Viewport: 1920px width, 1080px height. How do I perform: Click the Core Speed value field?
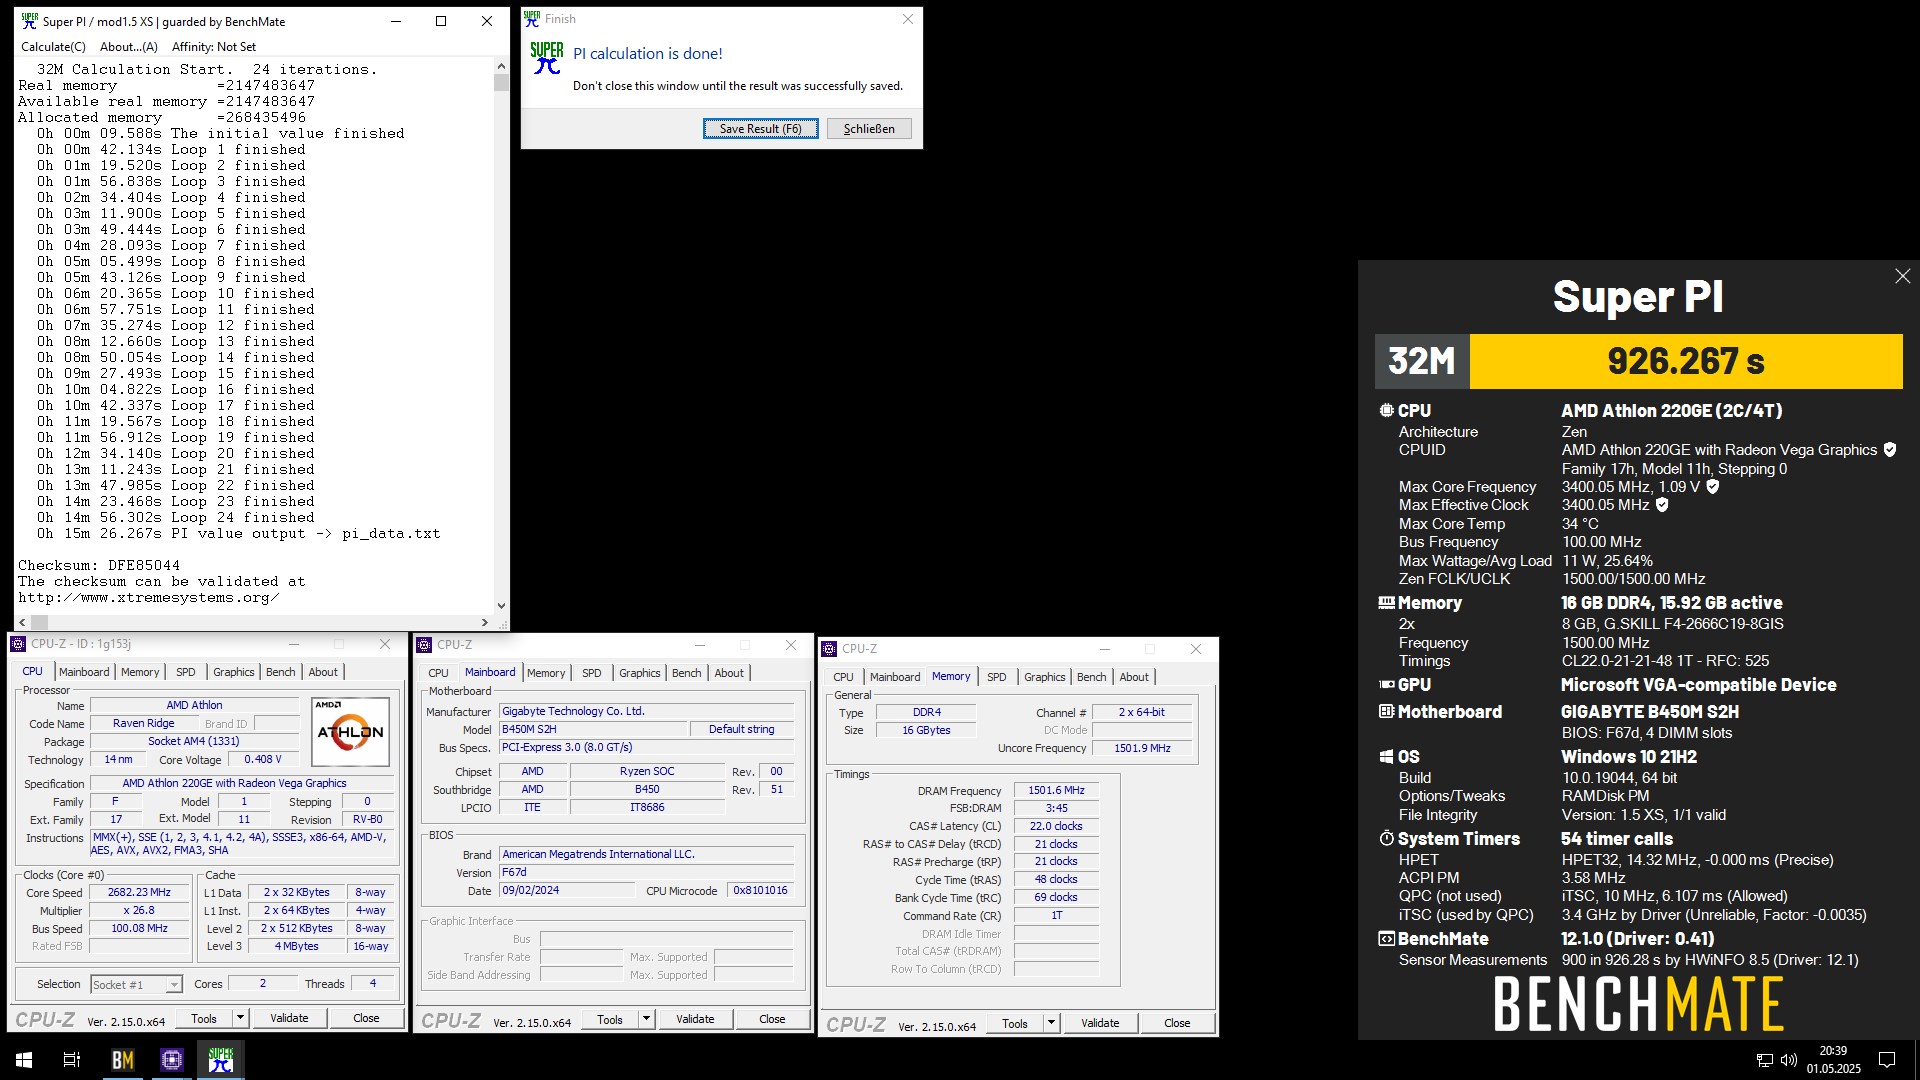tap(139, 892)
